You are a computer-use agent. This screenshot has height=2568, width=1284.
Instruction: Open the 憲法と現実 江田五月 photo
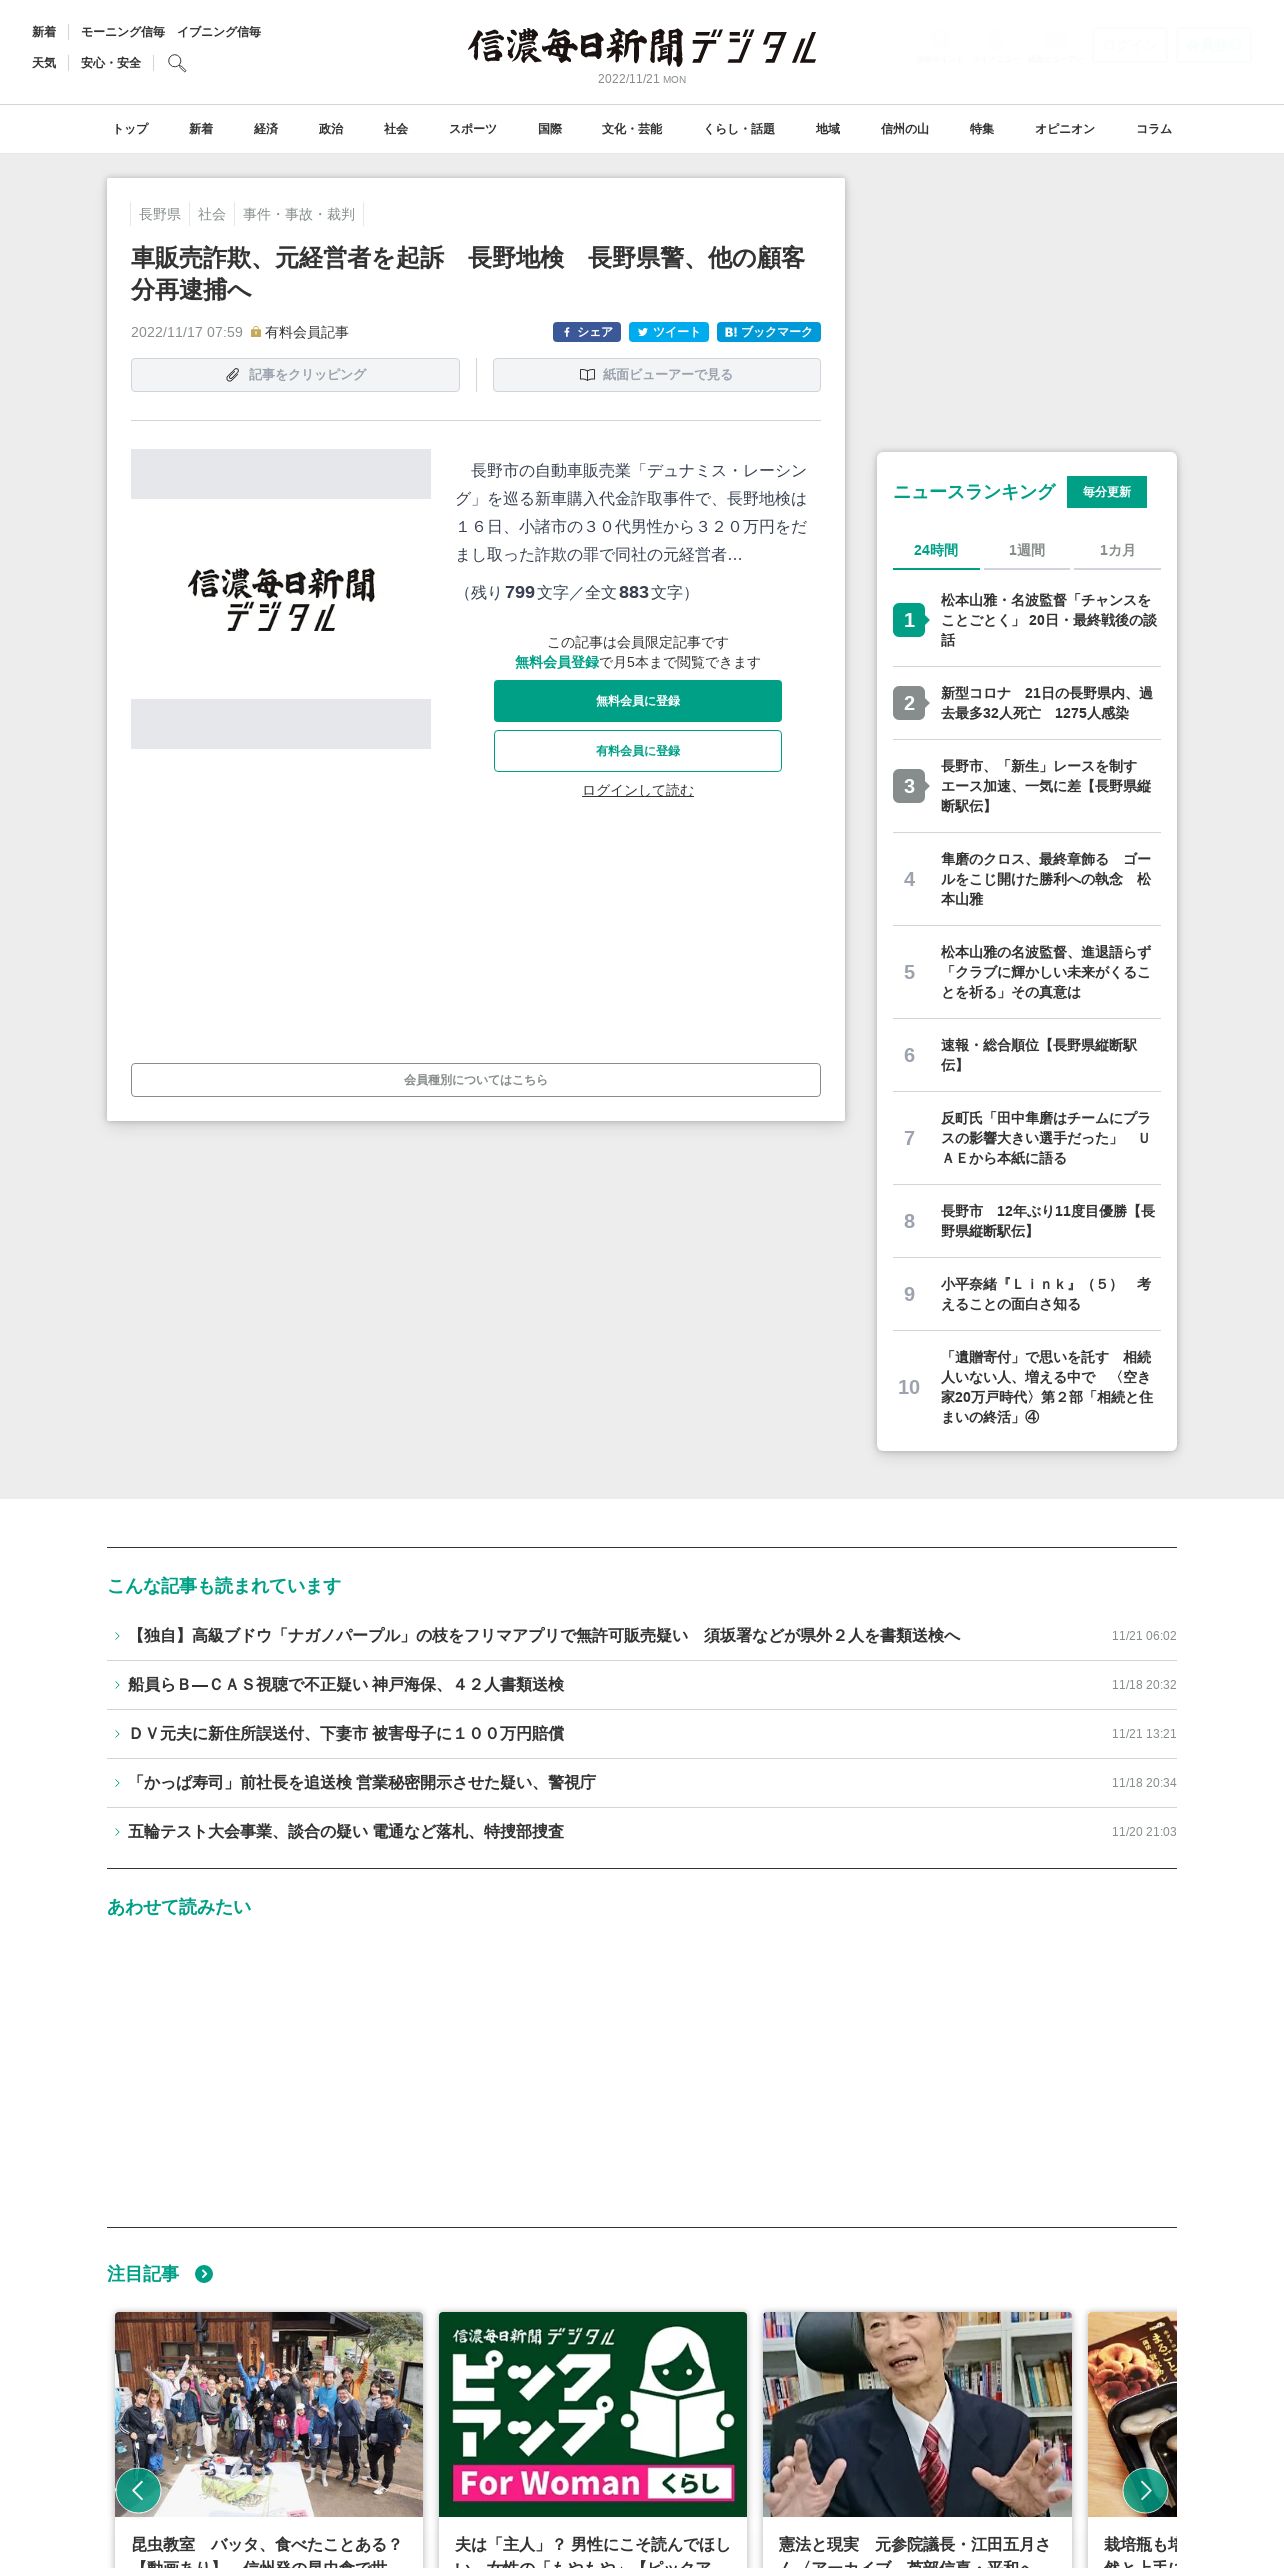coord(917,2414)
